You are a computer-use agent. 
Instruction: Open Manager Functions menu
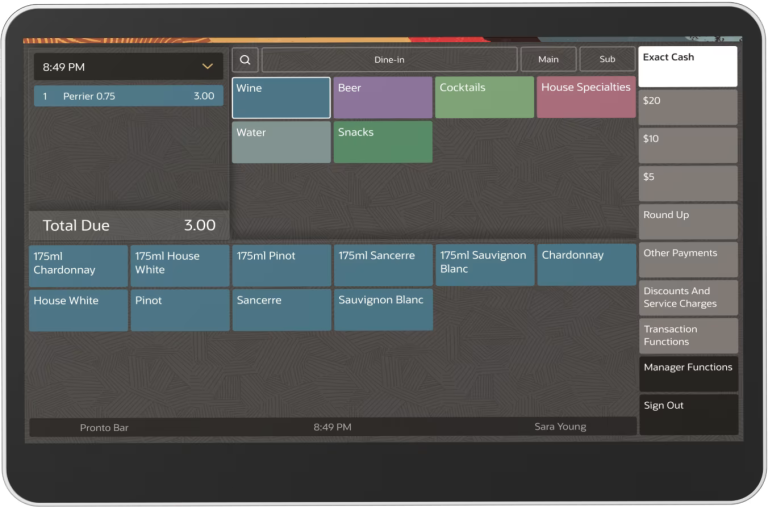pyautogui.click(x=688, y=373)
